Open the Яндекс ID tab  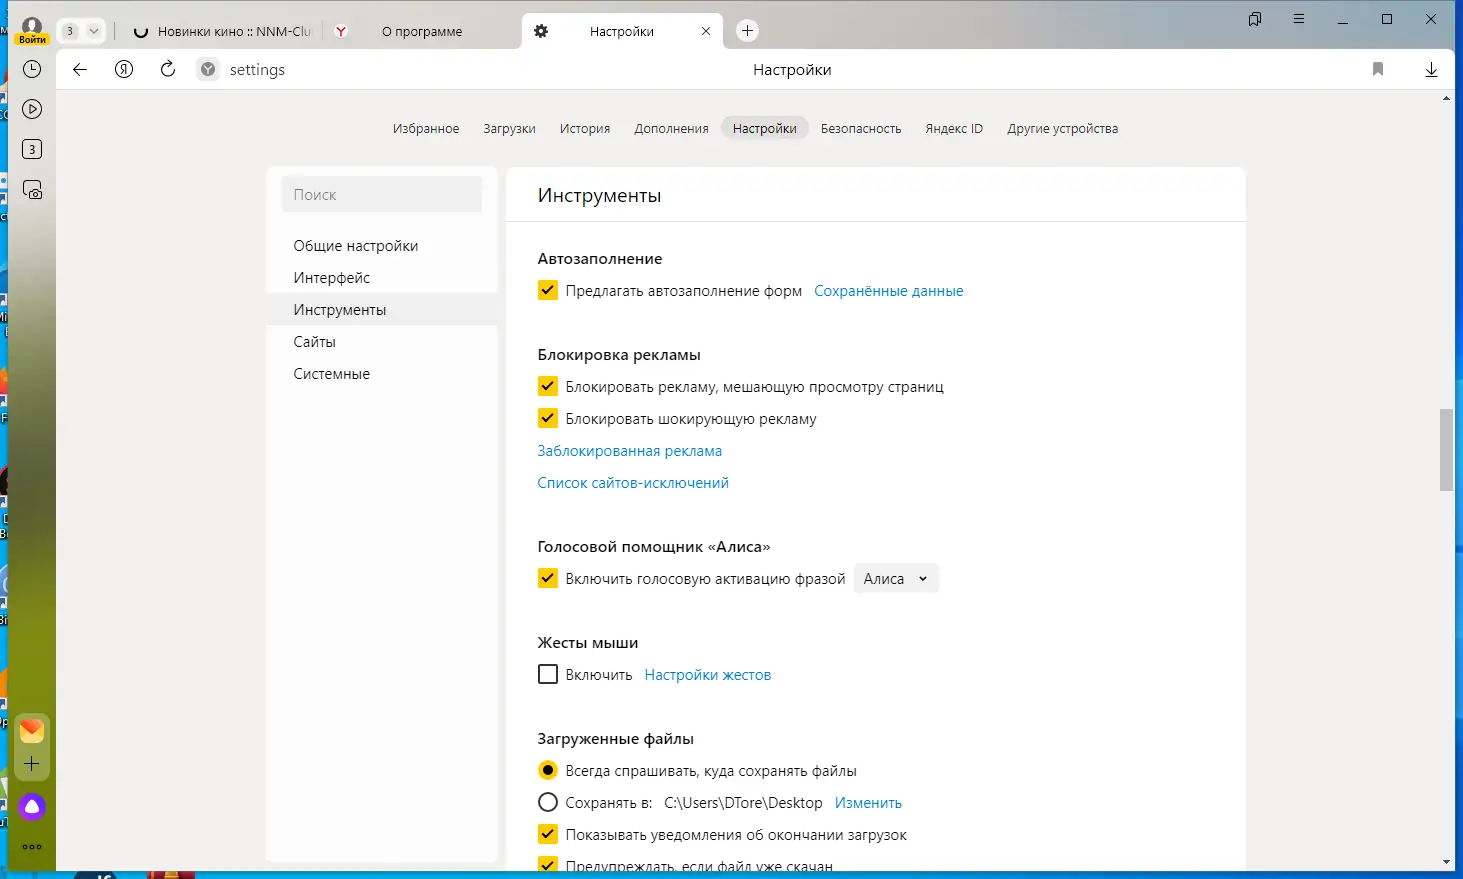(954, 129)
